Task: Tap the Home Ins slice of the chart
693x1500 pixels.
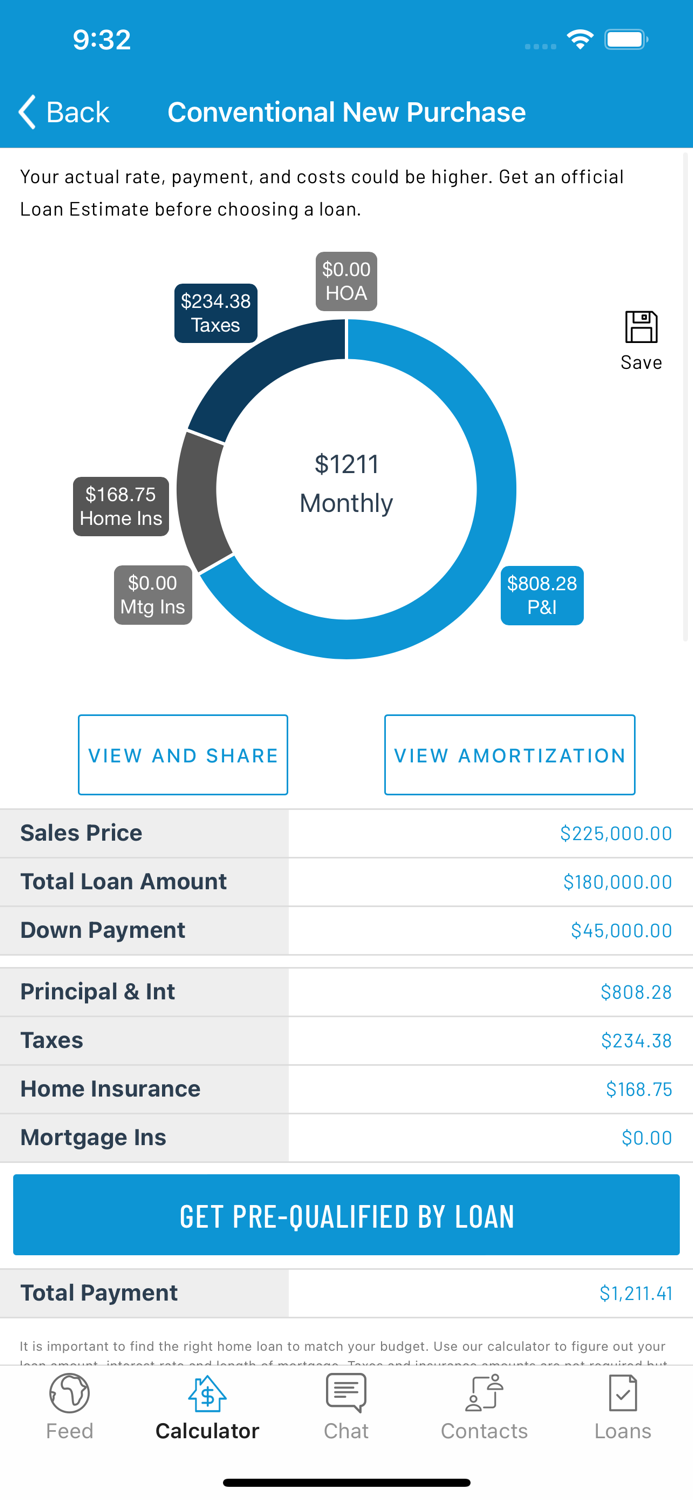Action: [120, 506]
